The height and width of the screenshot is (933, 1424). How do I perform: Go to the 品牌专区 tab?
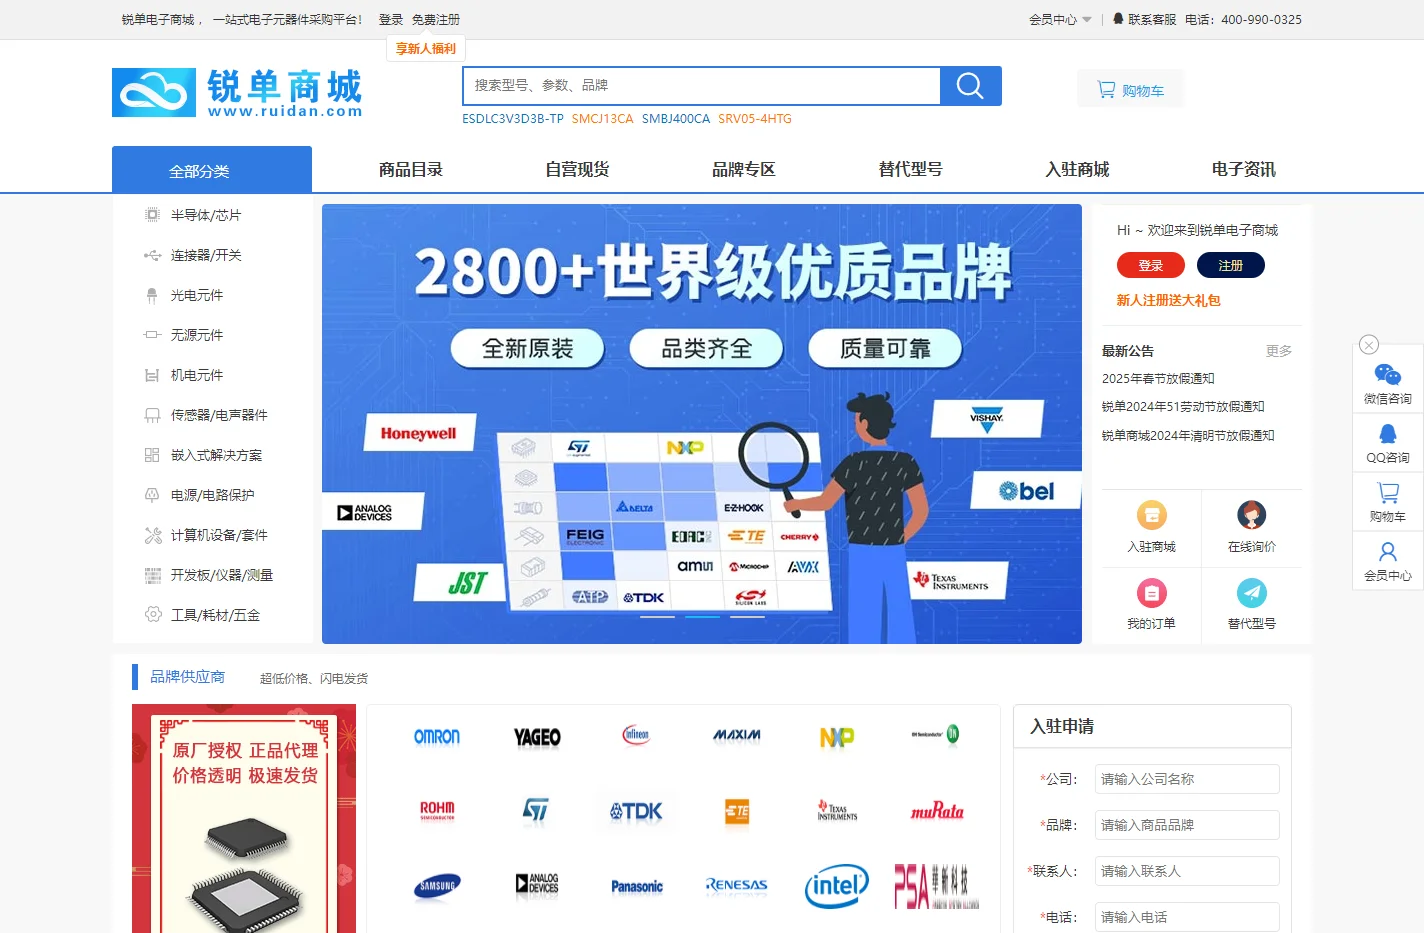click(x=744, y=169)
